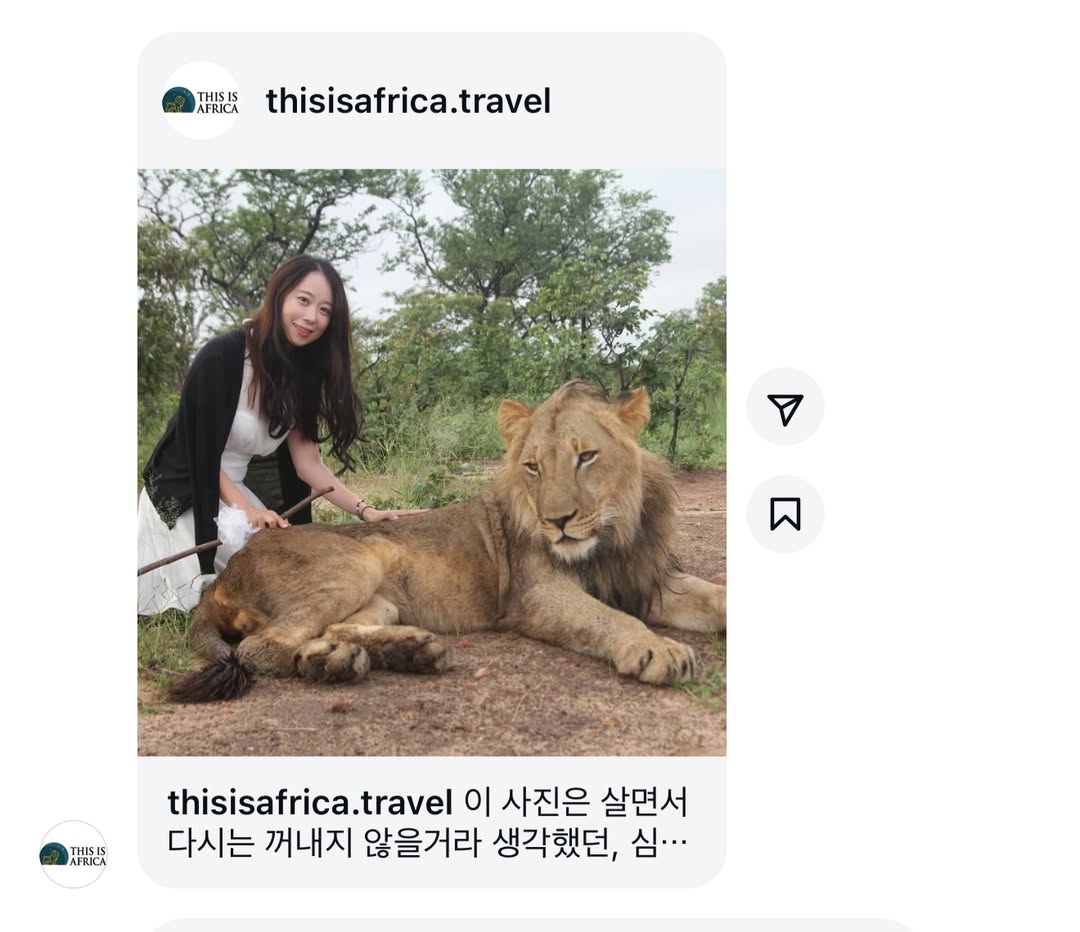The width and height of the screenshot is (1080, 932).
Task: Click the lion's face in the photo
Action: [x=563, y=478]
